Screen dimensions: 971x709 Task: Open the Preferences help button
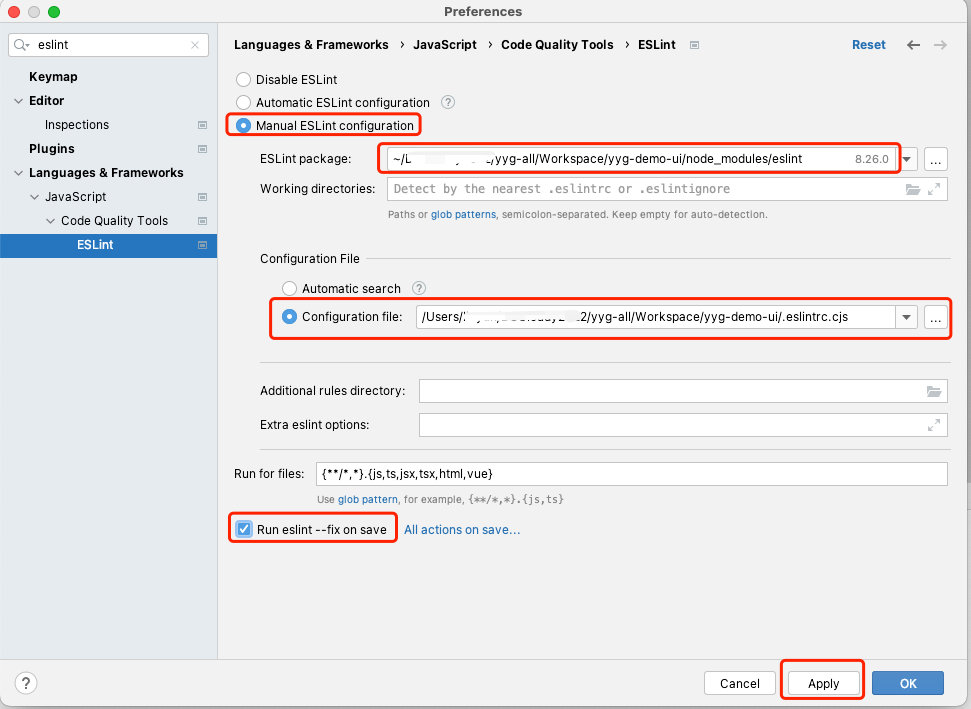click(25, 684)
